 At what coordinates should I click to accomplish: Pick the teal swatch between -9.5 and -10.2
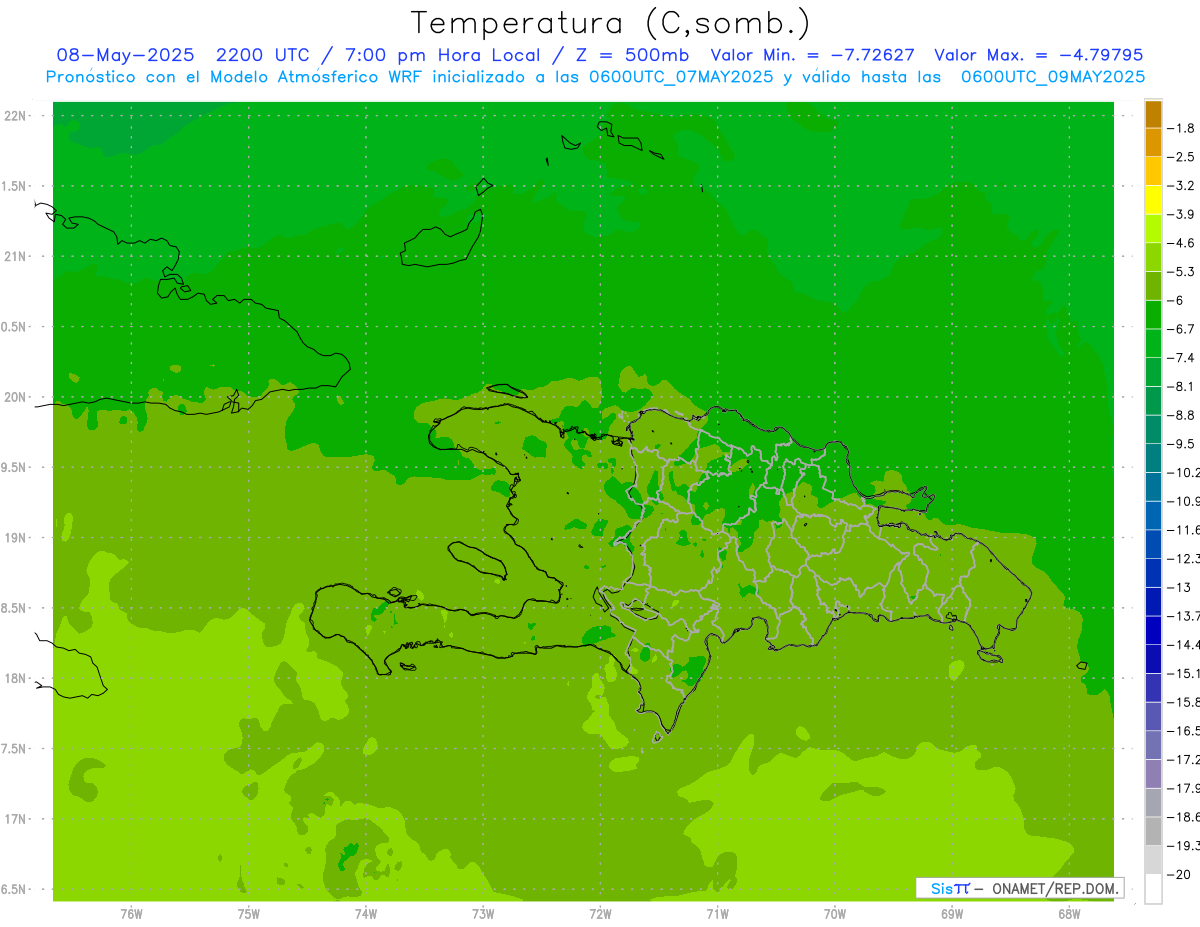[1153, 458]
